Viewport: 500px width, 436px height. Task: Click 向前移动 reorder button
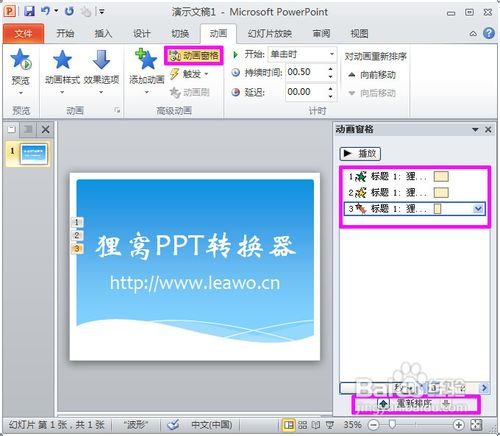pyautogui.click(x=372, y=75)
